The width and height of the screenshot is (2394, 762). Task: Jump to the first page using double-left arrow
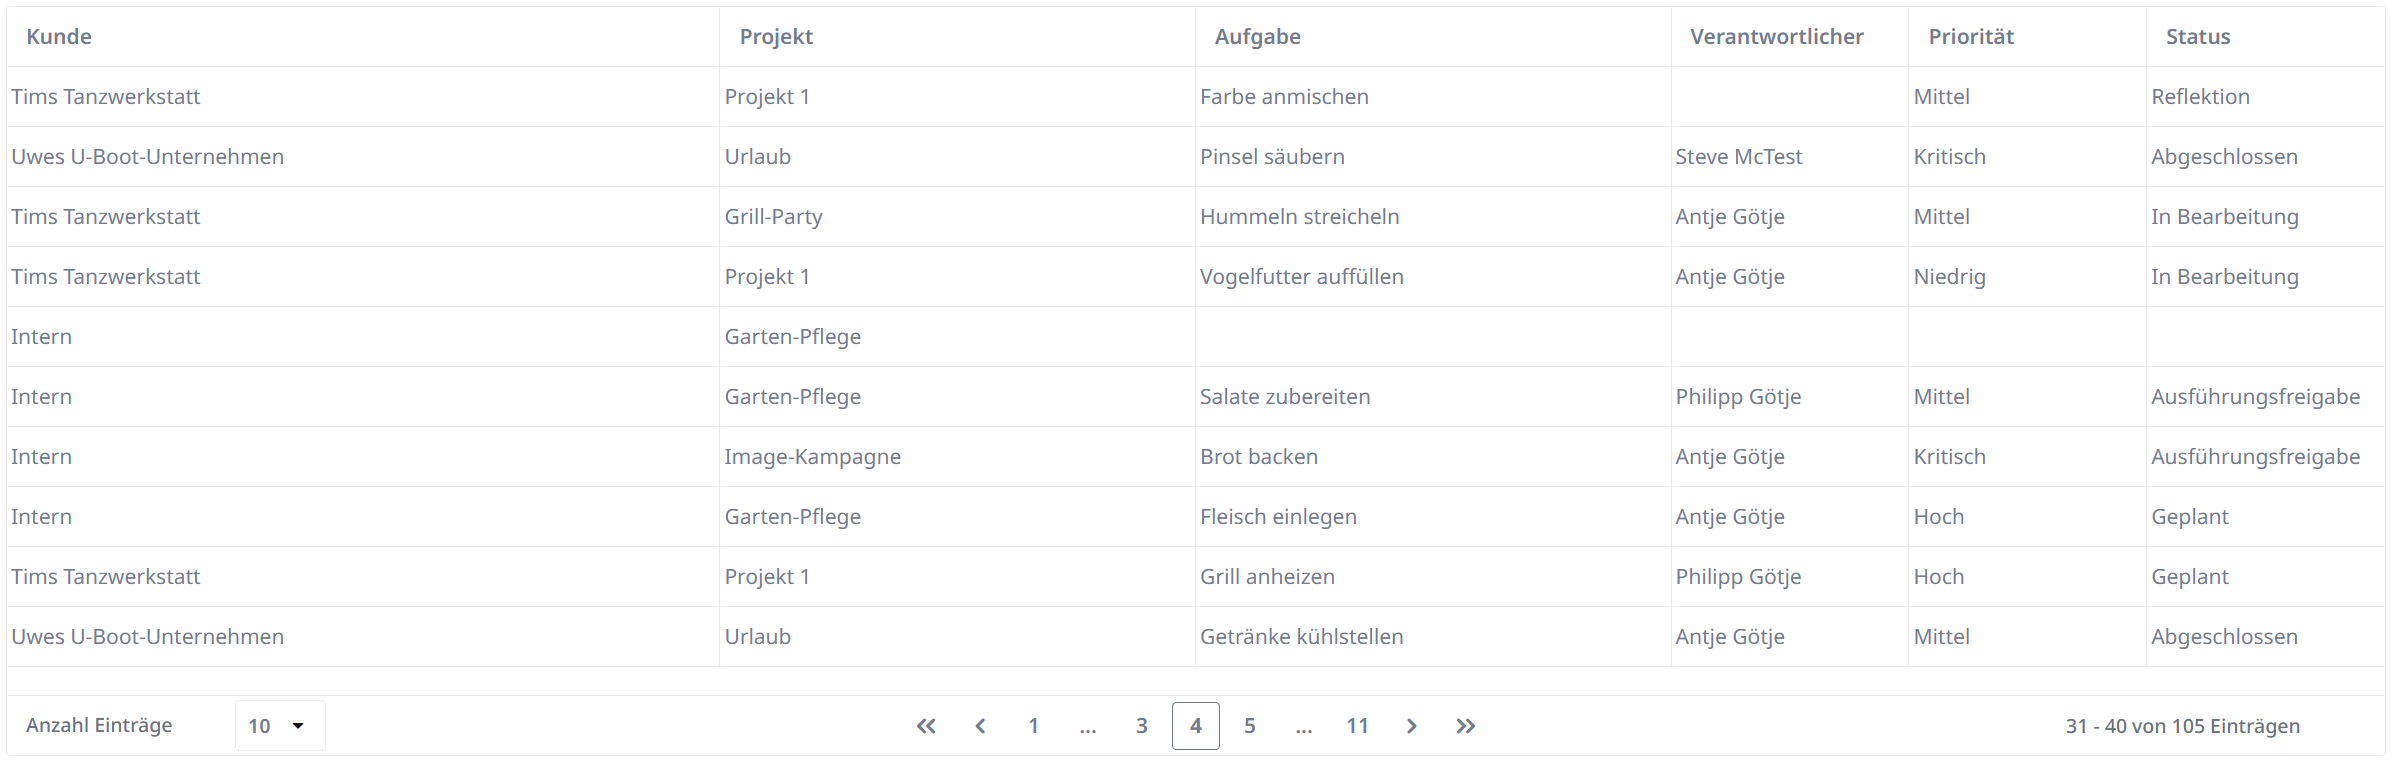pos(926,726)
